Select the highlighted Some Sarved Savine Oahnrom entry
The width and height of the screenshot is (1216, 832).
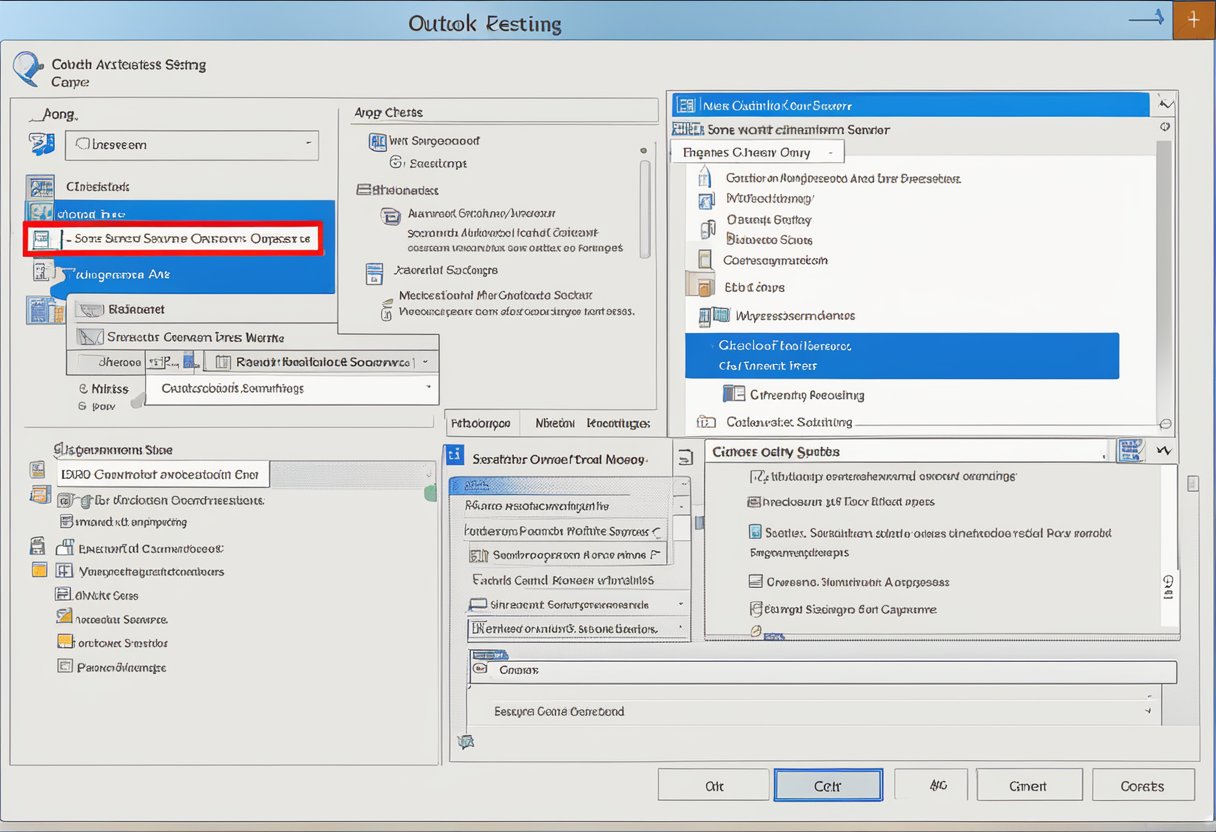pos(172,239)
